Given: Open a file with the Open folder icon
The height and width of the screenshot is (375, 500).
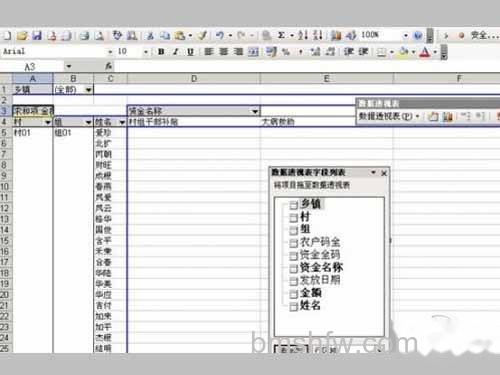Looking at the screenshot, I should pos(22,35).
